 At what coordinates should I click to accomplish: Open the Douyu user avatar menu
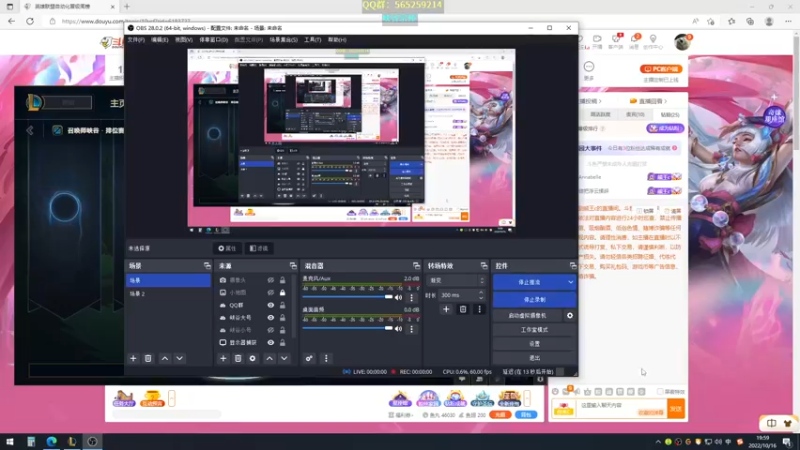(x=682, y=42)
